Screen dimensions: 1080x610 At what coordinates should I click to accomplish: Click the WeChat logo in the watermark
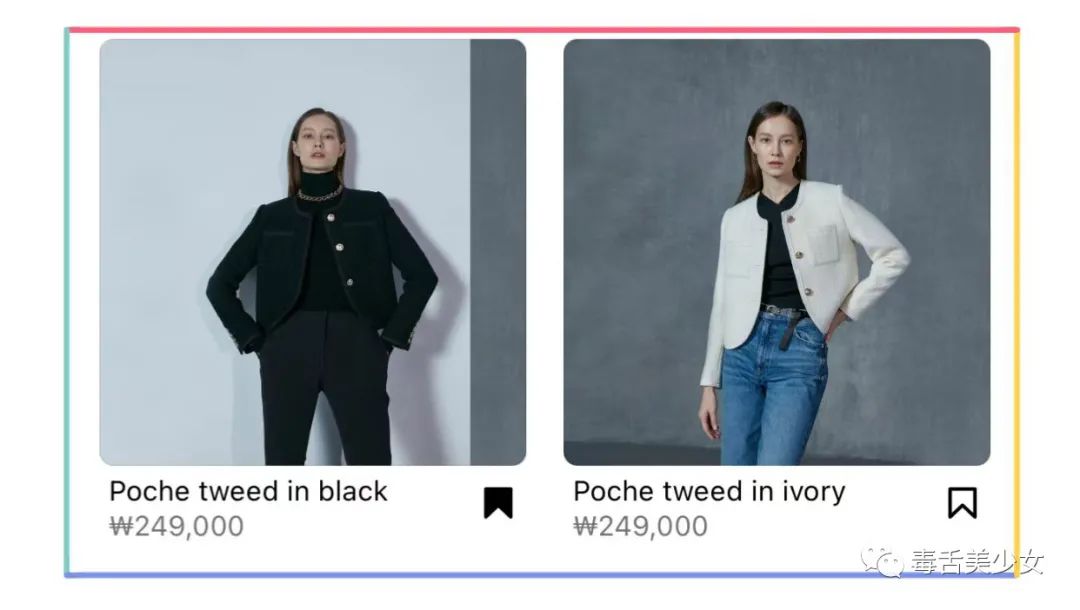pyautogui.click(x=883, y=561)
